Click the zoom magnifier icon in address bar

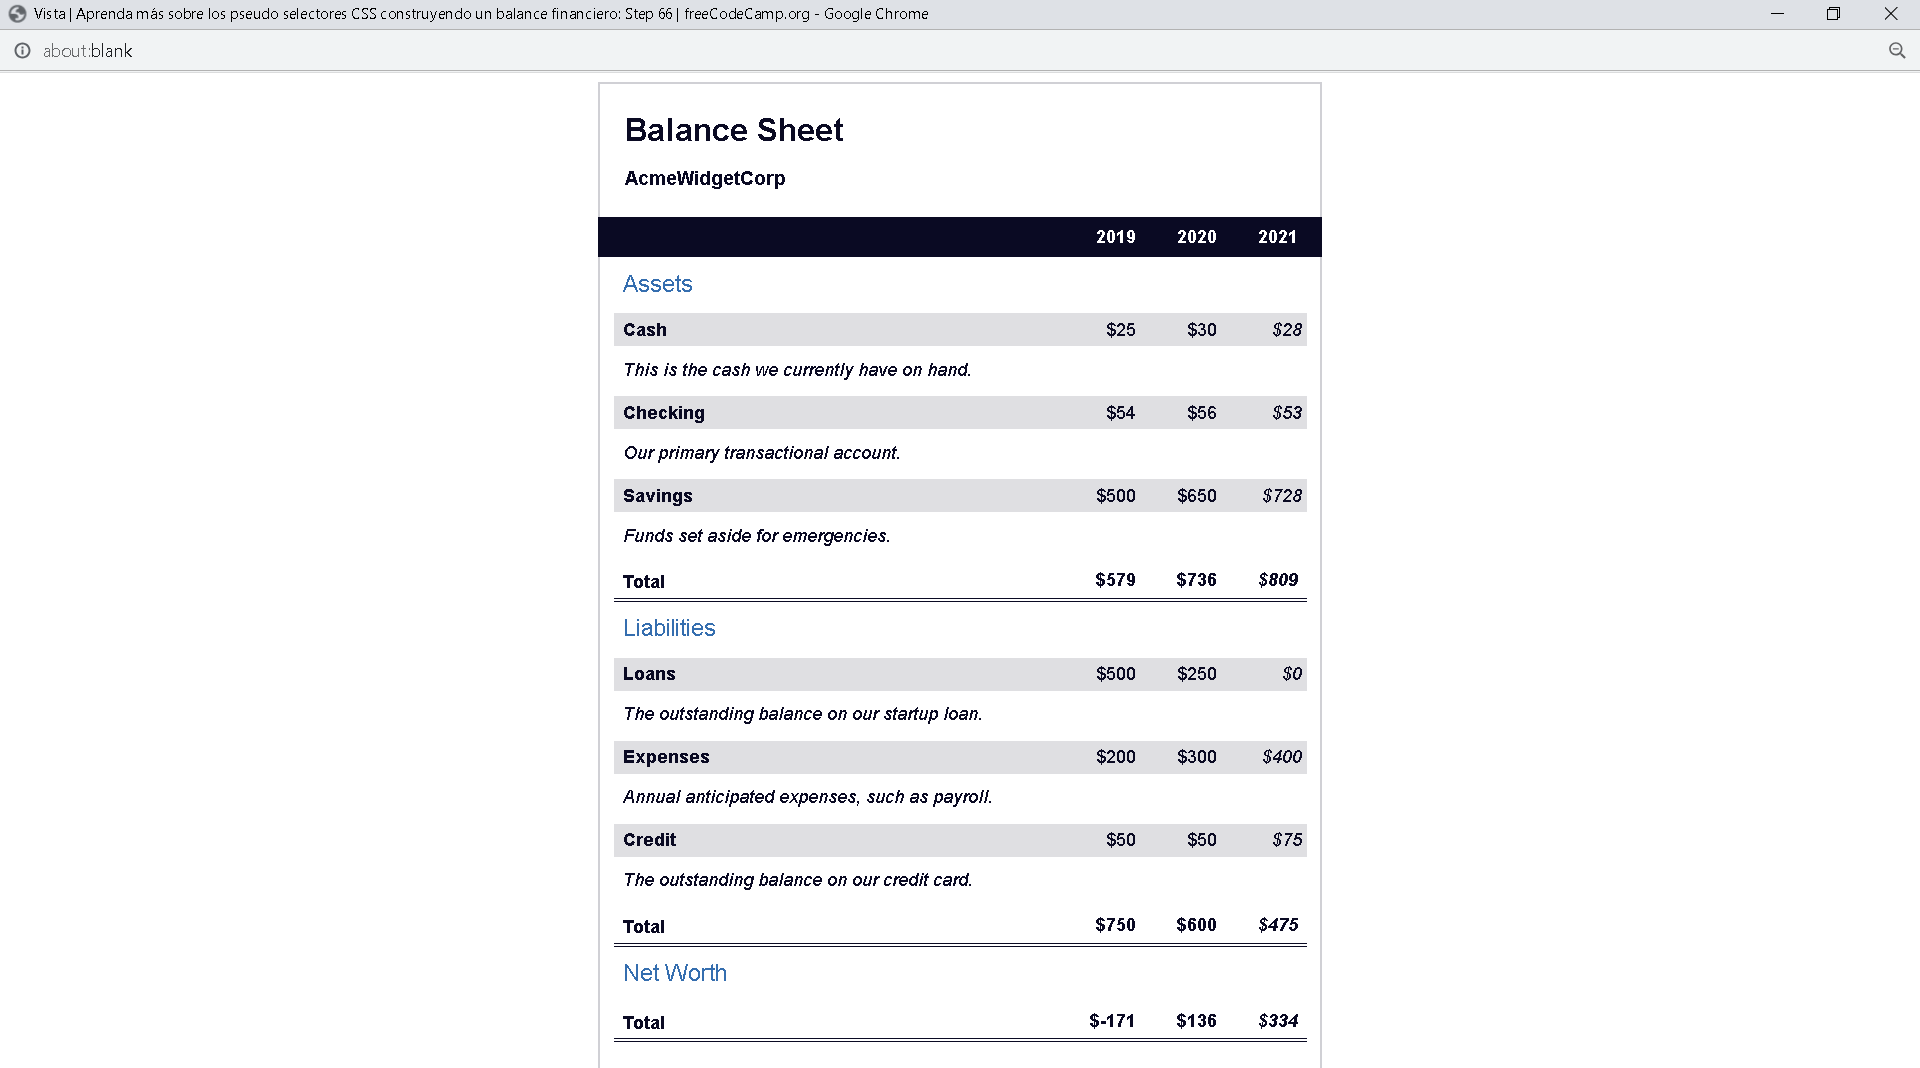coord(1896,51)
